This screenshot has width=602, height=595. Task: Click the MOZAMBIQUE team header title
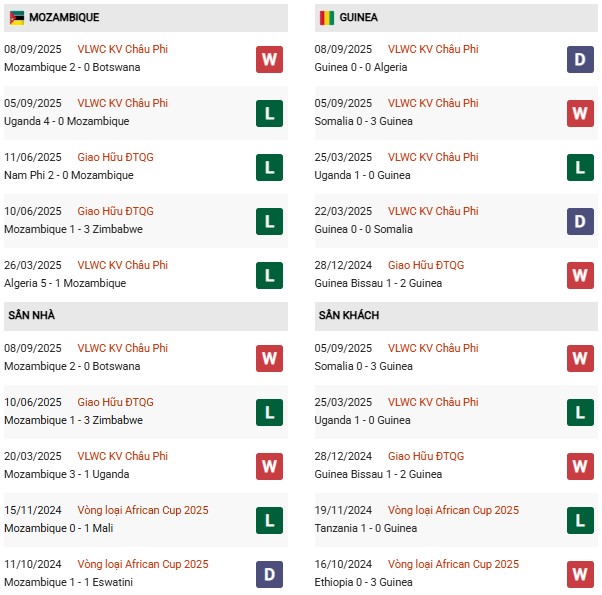coord(64,18)
